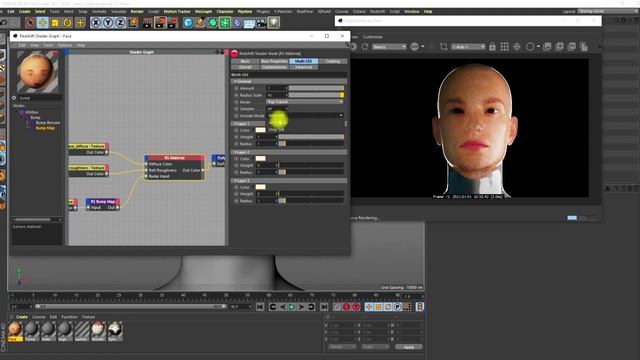The height and width of the screenshot is (360, 640).
Task: Open the Auto dropdown in RenderView
Action: tap(468, 47)
